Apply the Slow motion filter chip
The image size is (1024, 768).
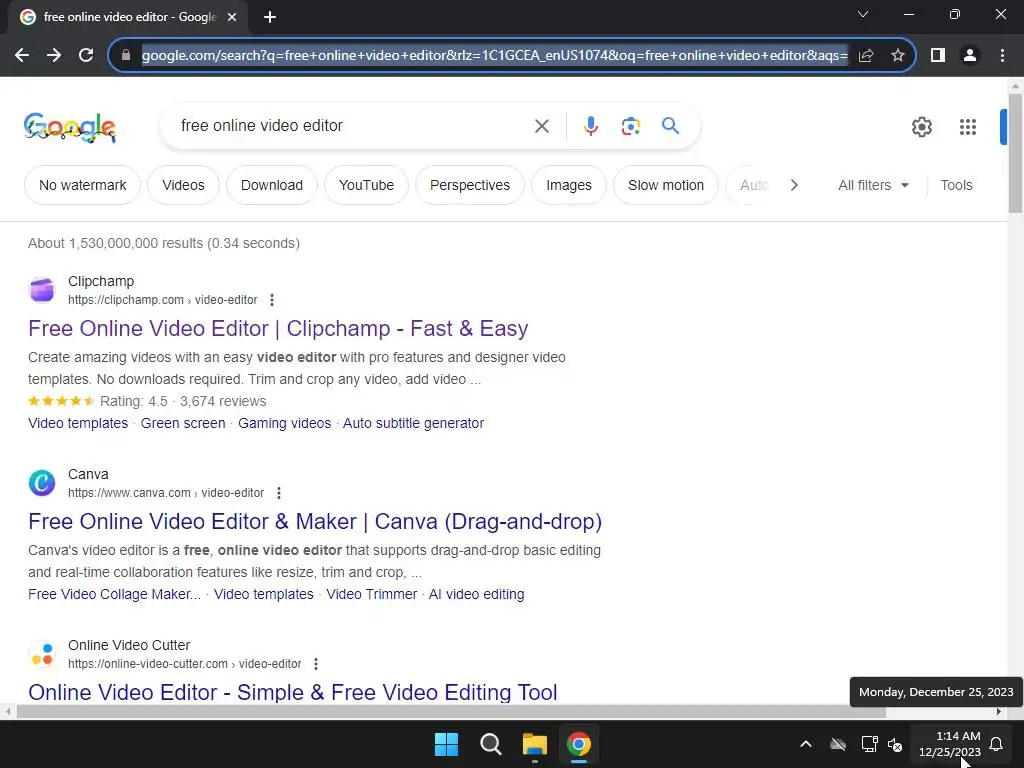(665, 185)
